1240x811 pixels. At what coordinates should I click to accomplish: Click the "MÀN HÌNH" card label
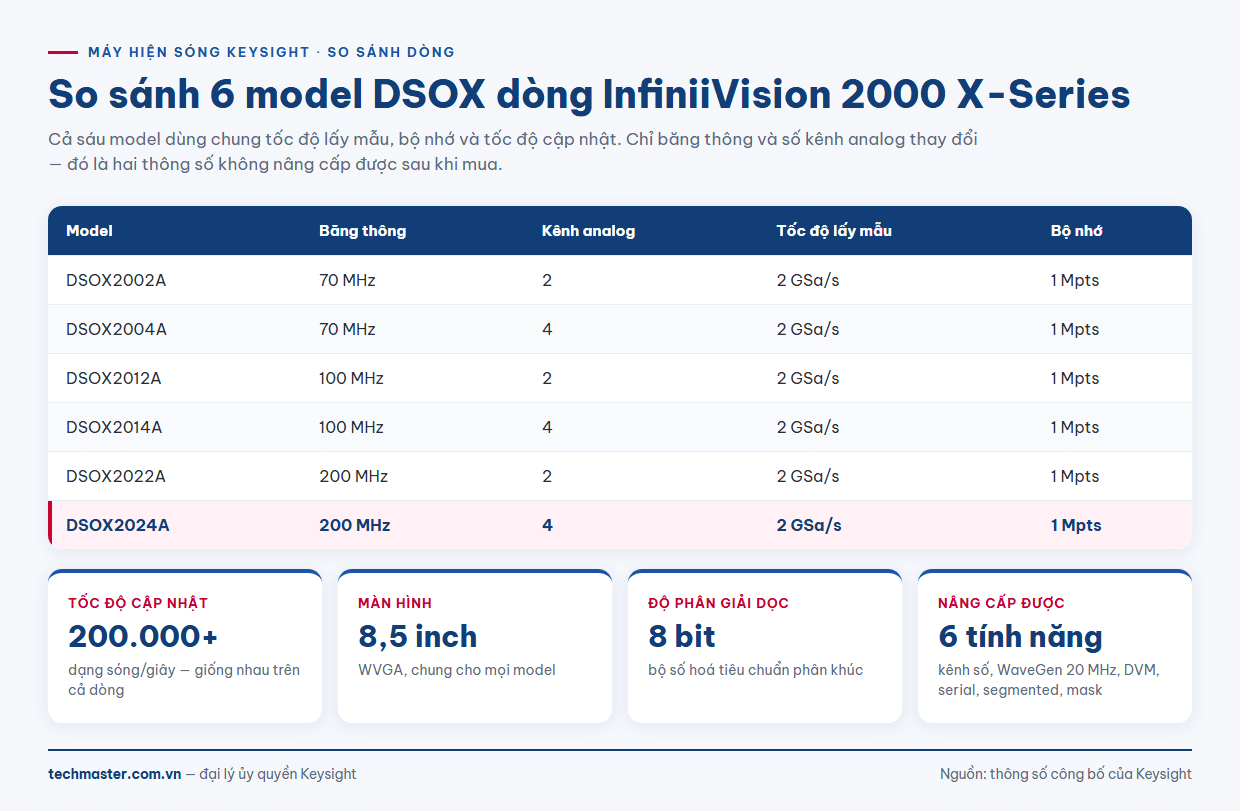click(395, 603)
